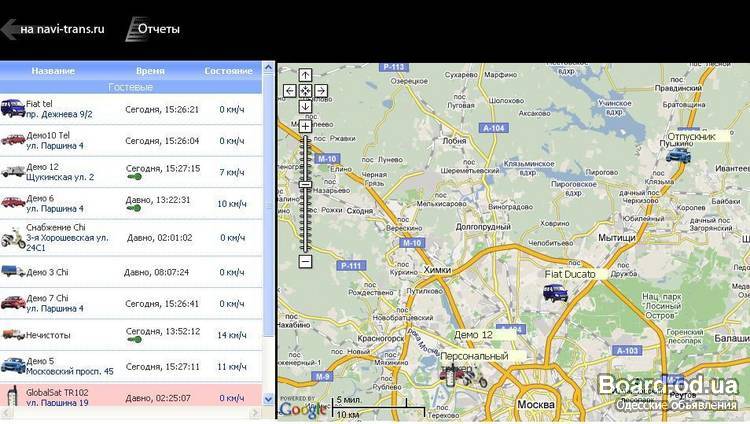
Task: Click the Отпускник vehicle marker on map
Action: click(679, 155)
